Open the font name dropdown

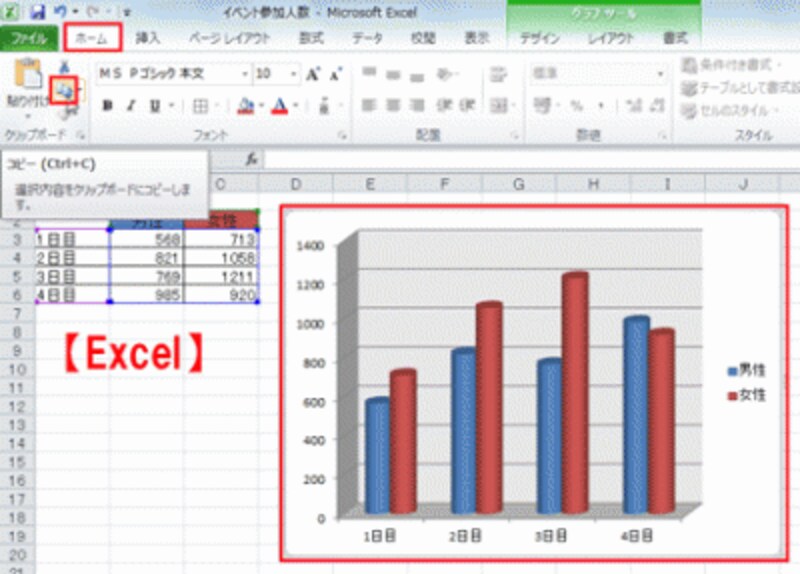244,74
